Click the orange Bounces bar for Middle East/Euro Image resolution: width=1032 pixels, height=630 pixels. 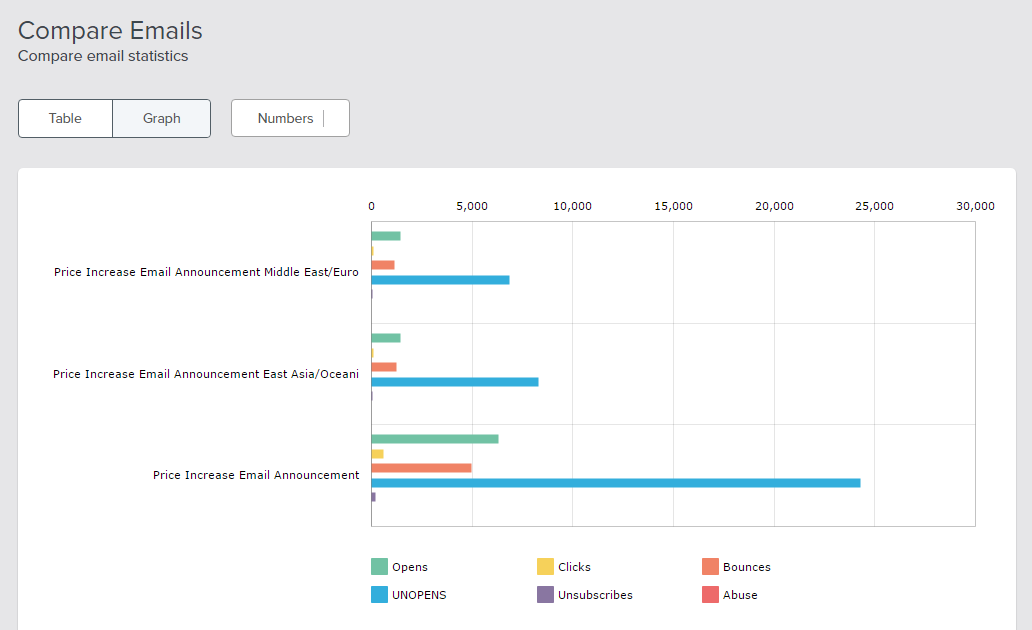point(383,264)
